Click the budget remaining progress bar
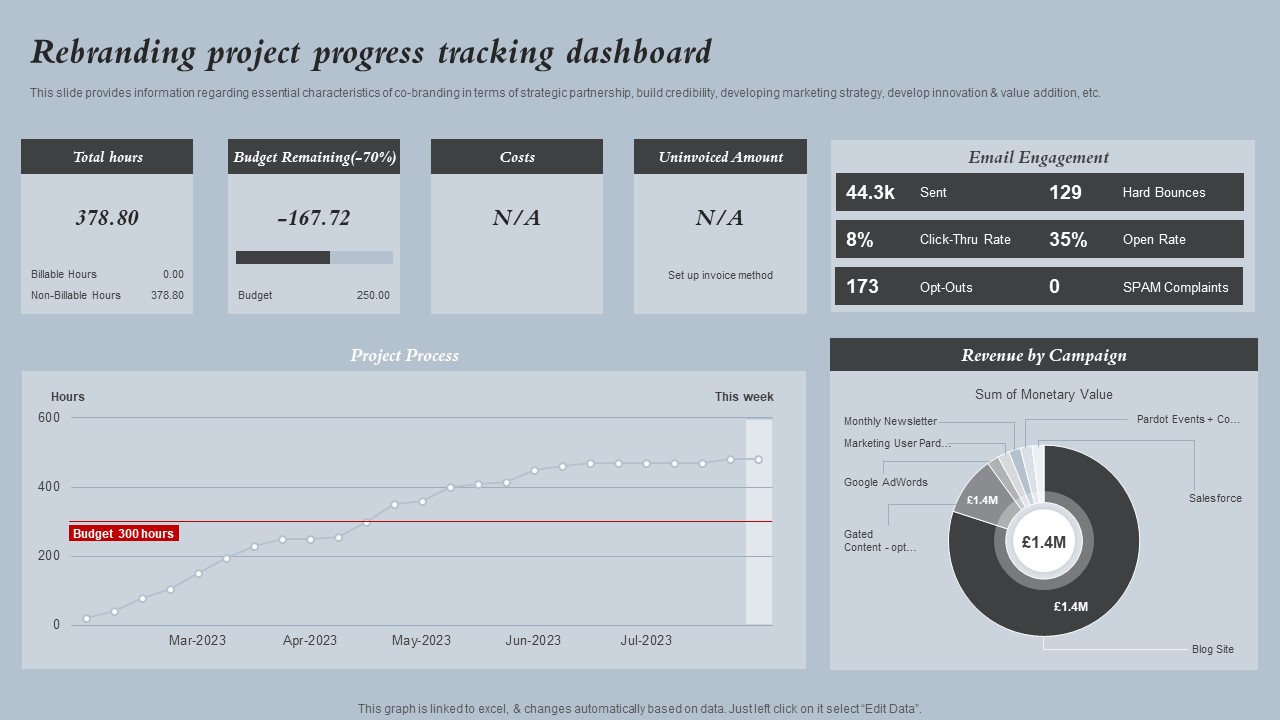The height and width of the screenshot is (720, 1280). click(314, 257)
